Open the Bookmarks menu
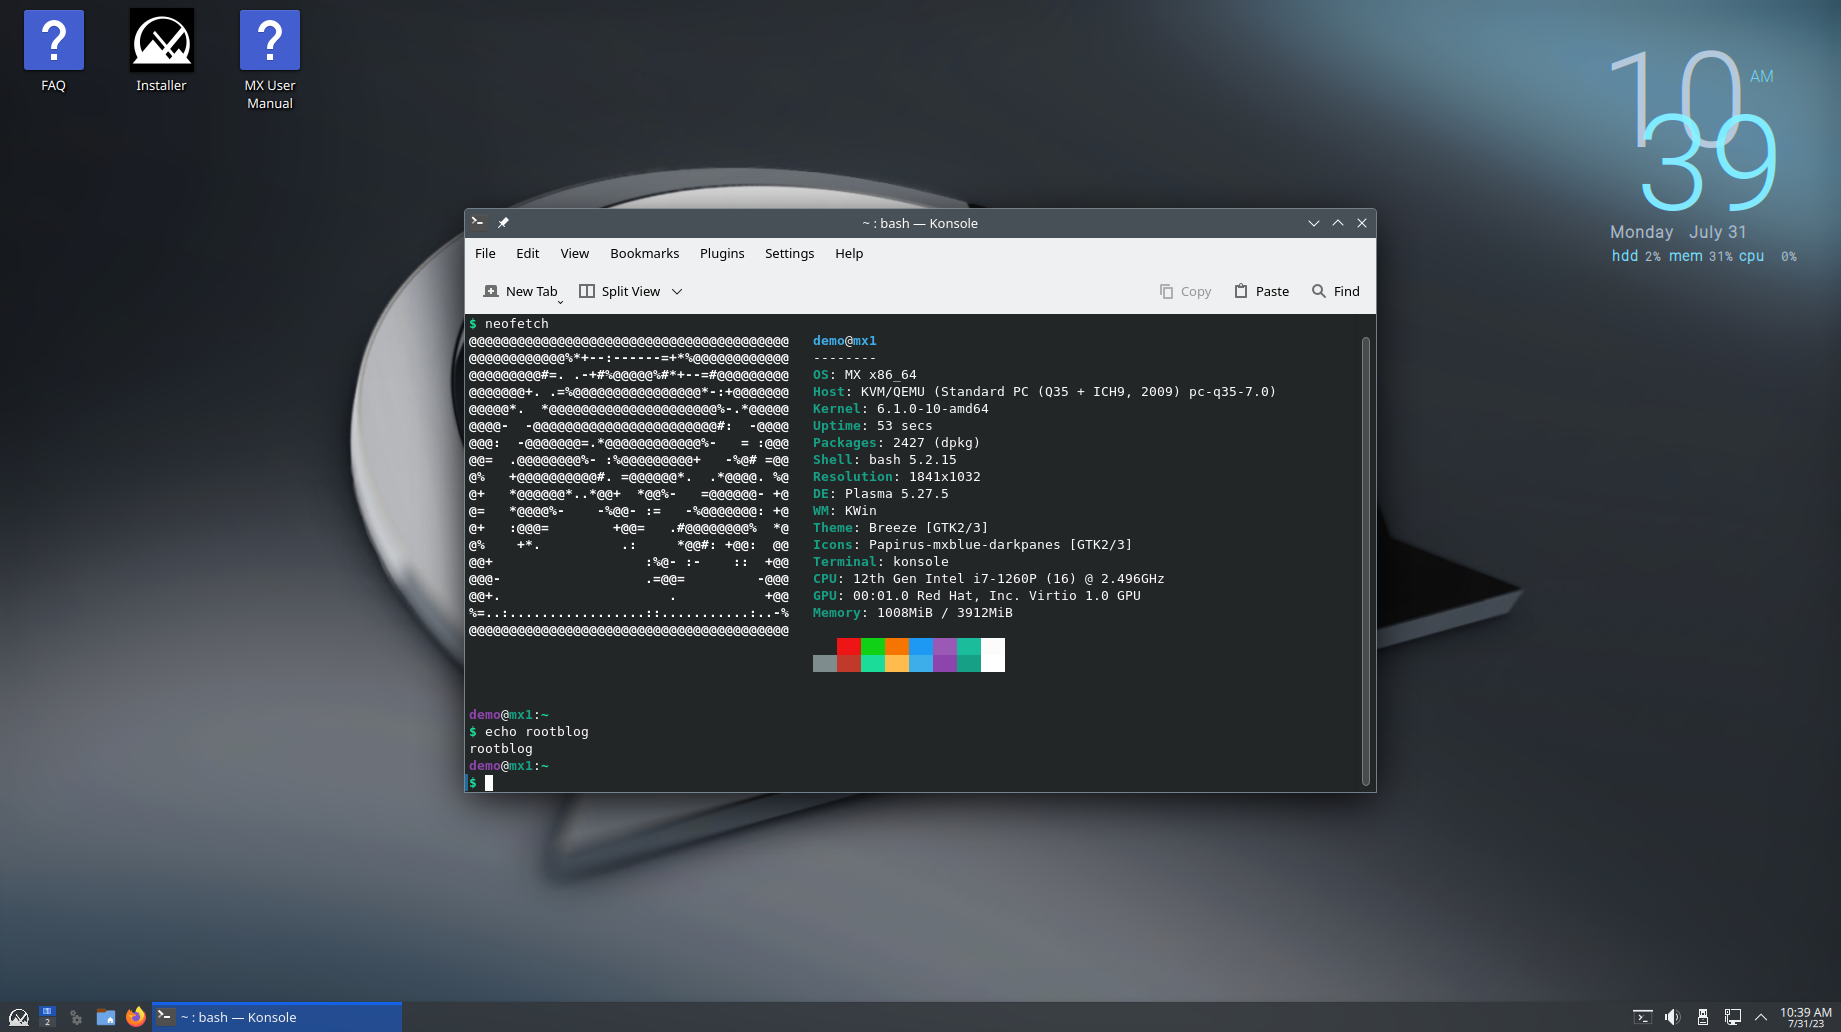This screenshot has width=1841, height=1032. 644,253
